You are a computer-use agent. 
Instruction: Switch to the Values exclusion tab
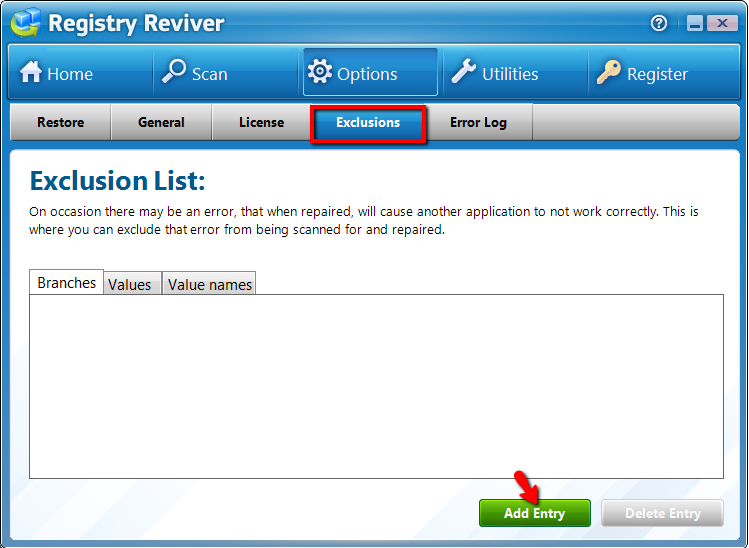tap(130, 285)
